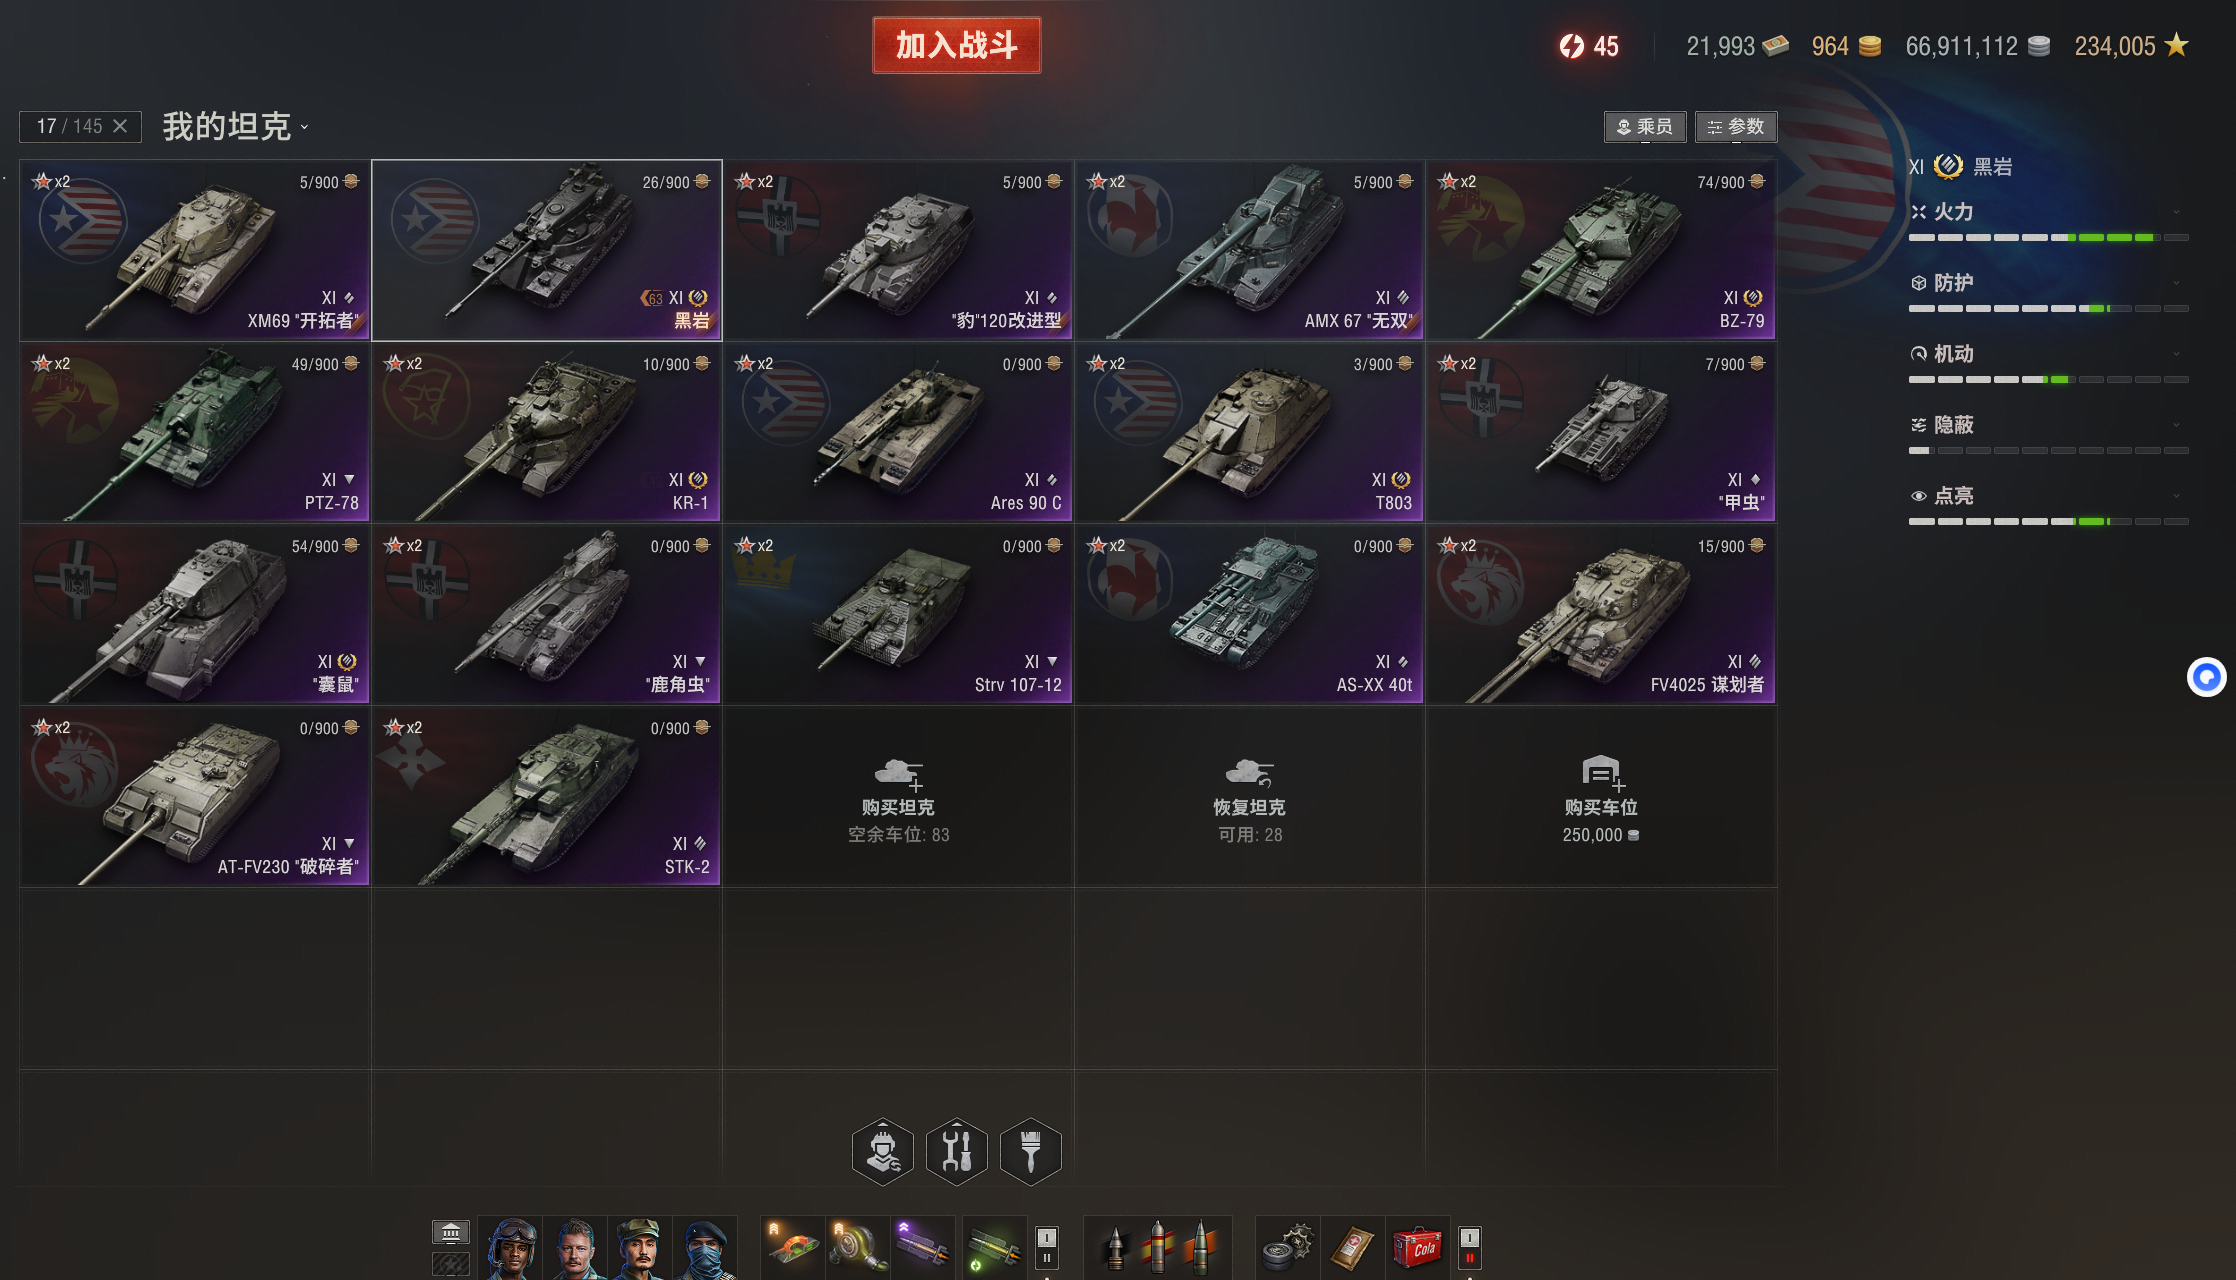Select the turbocharger equipment slot

click(858, 1247)
